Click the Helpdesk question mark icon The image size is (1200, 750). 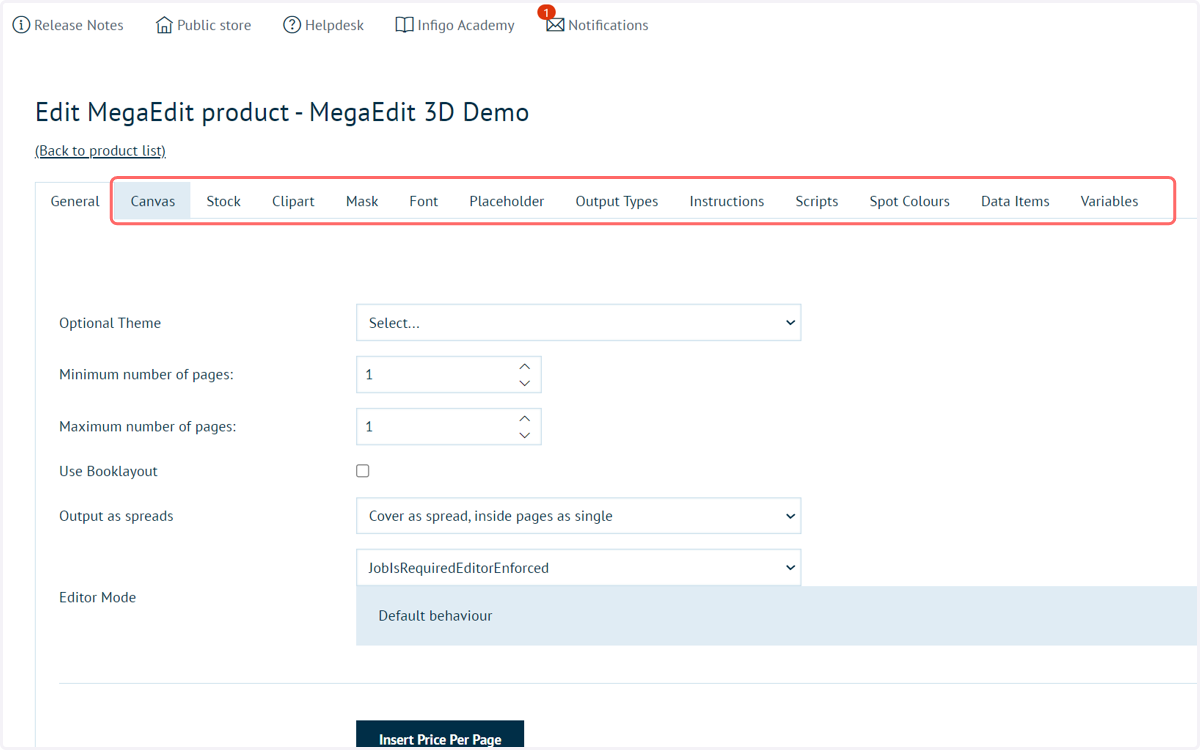292,25
